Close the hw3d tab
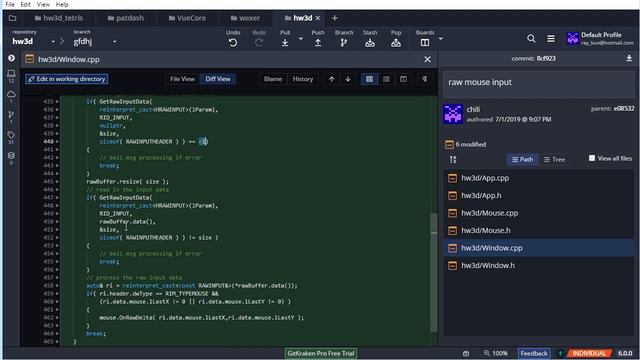Screen dimensions: 640x360 (318, 18)
